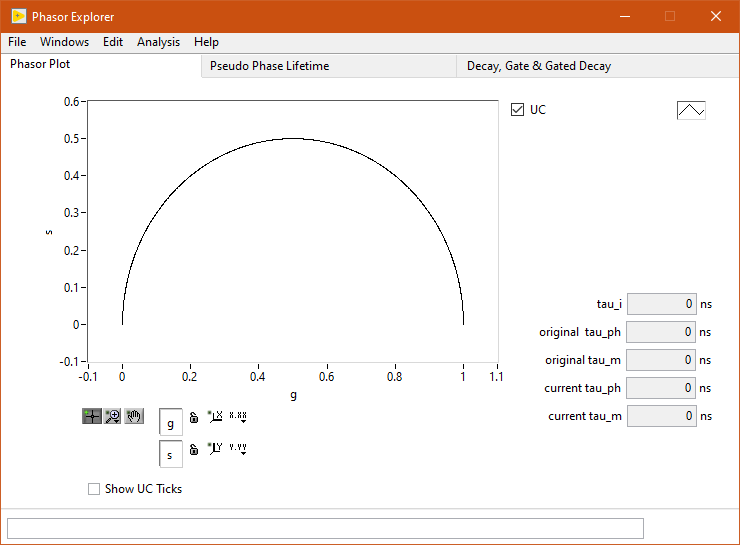Click the original tau_m value field
This screenshot has width=740, height=545.
pyautogui.click(x=661, y=360)
